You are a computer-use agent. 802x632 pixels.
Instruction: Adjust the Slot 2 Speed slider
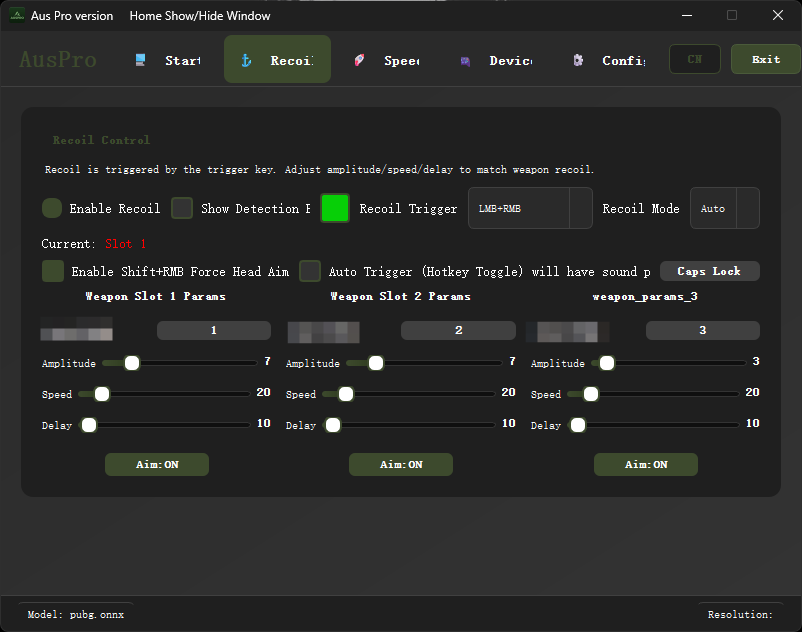pyautogui.click(x=409, y=394)
